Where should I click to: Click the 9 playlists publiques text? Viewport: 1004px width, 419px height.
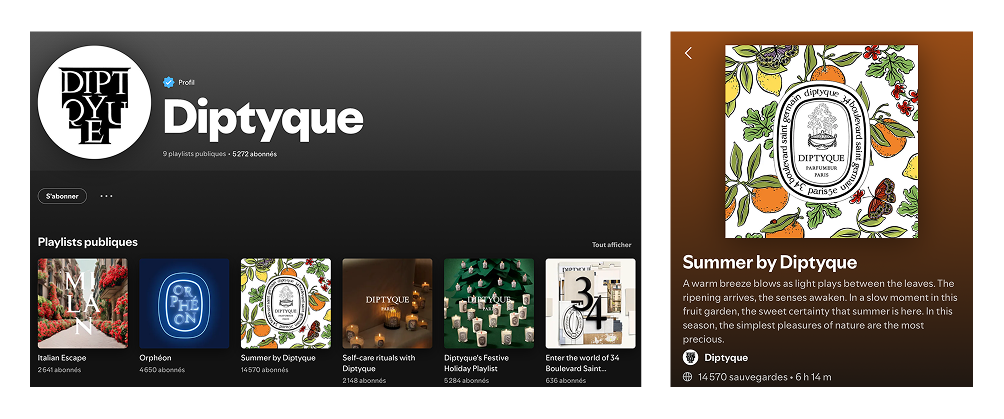[195, 154]
